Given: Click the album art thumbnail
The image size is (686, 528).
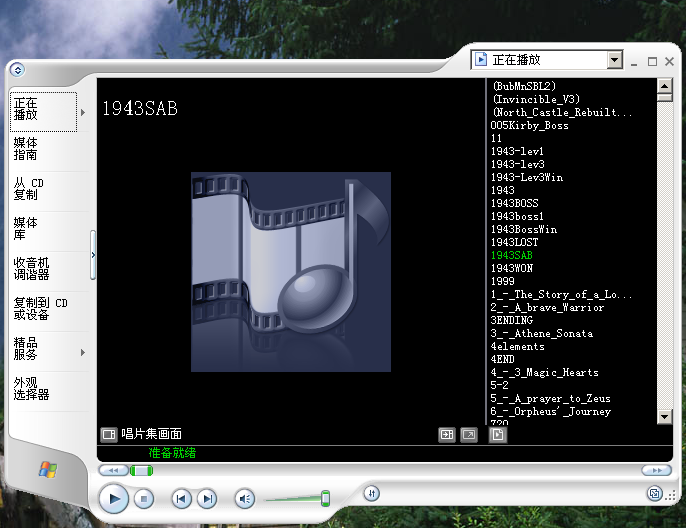Looking at the screenshot, I should tap(291, 272).
